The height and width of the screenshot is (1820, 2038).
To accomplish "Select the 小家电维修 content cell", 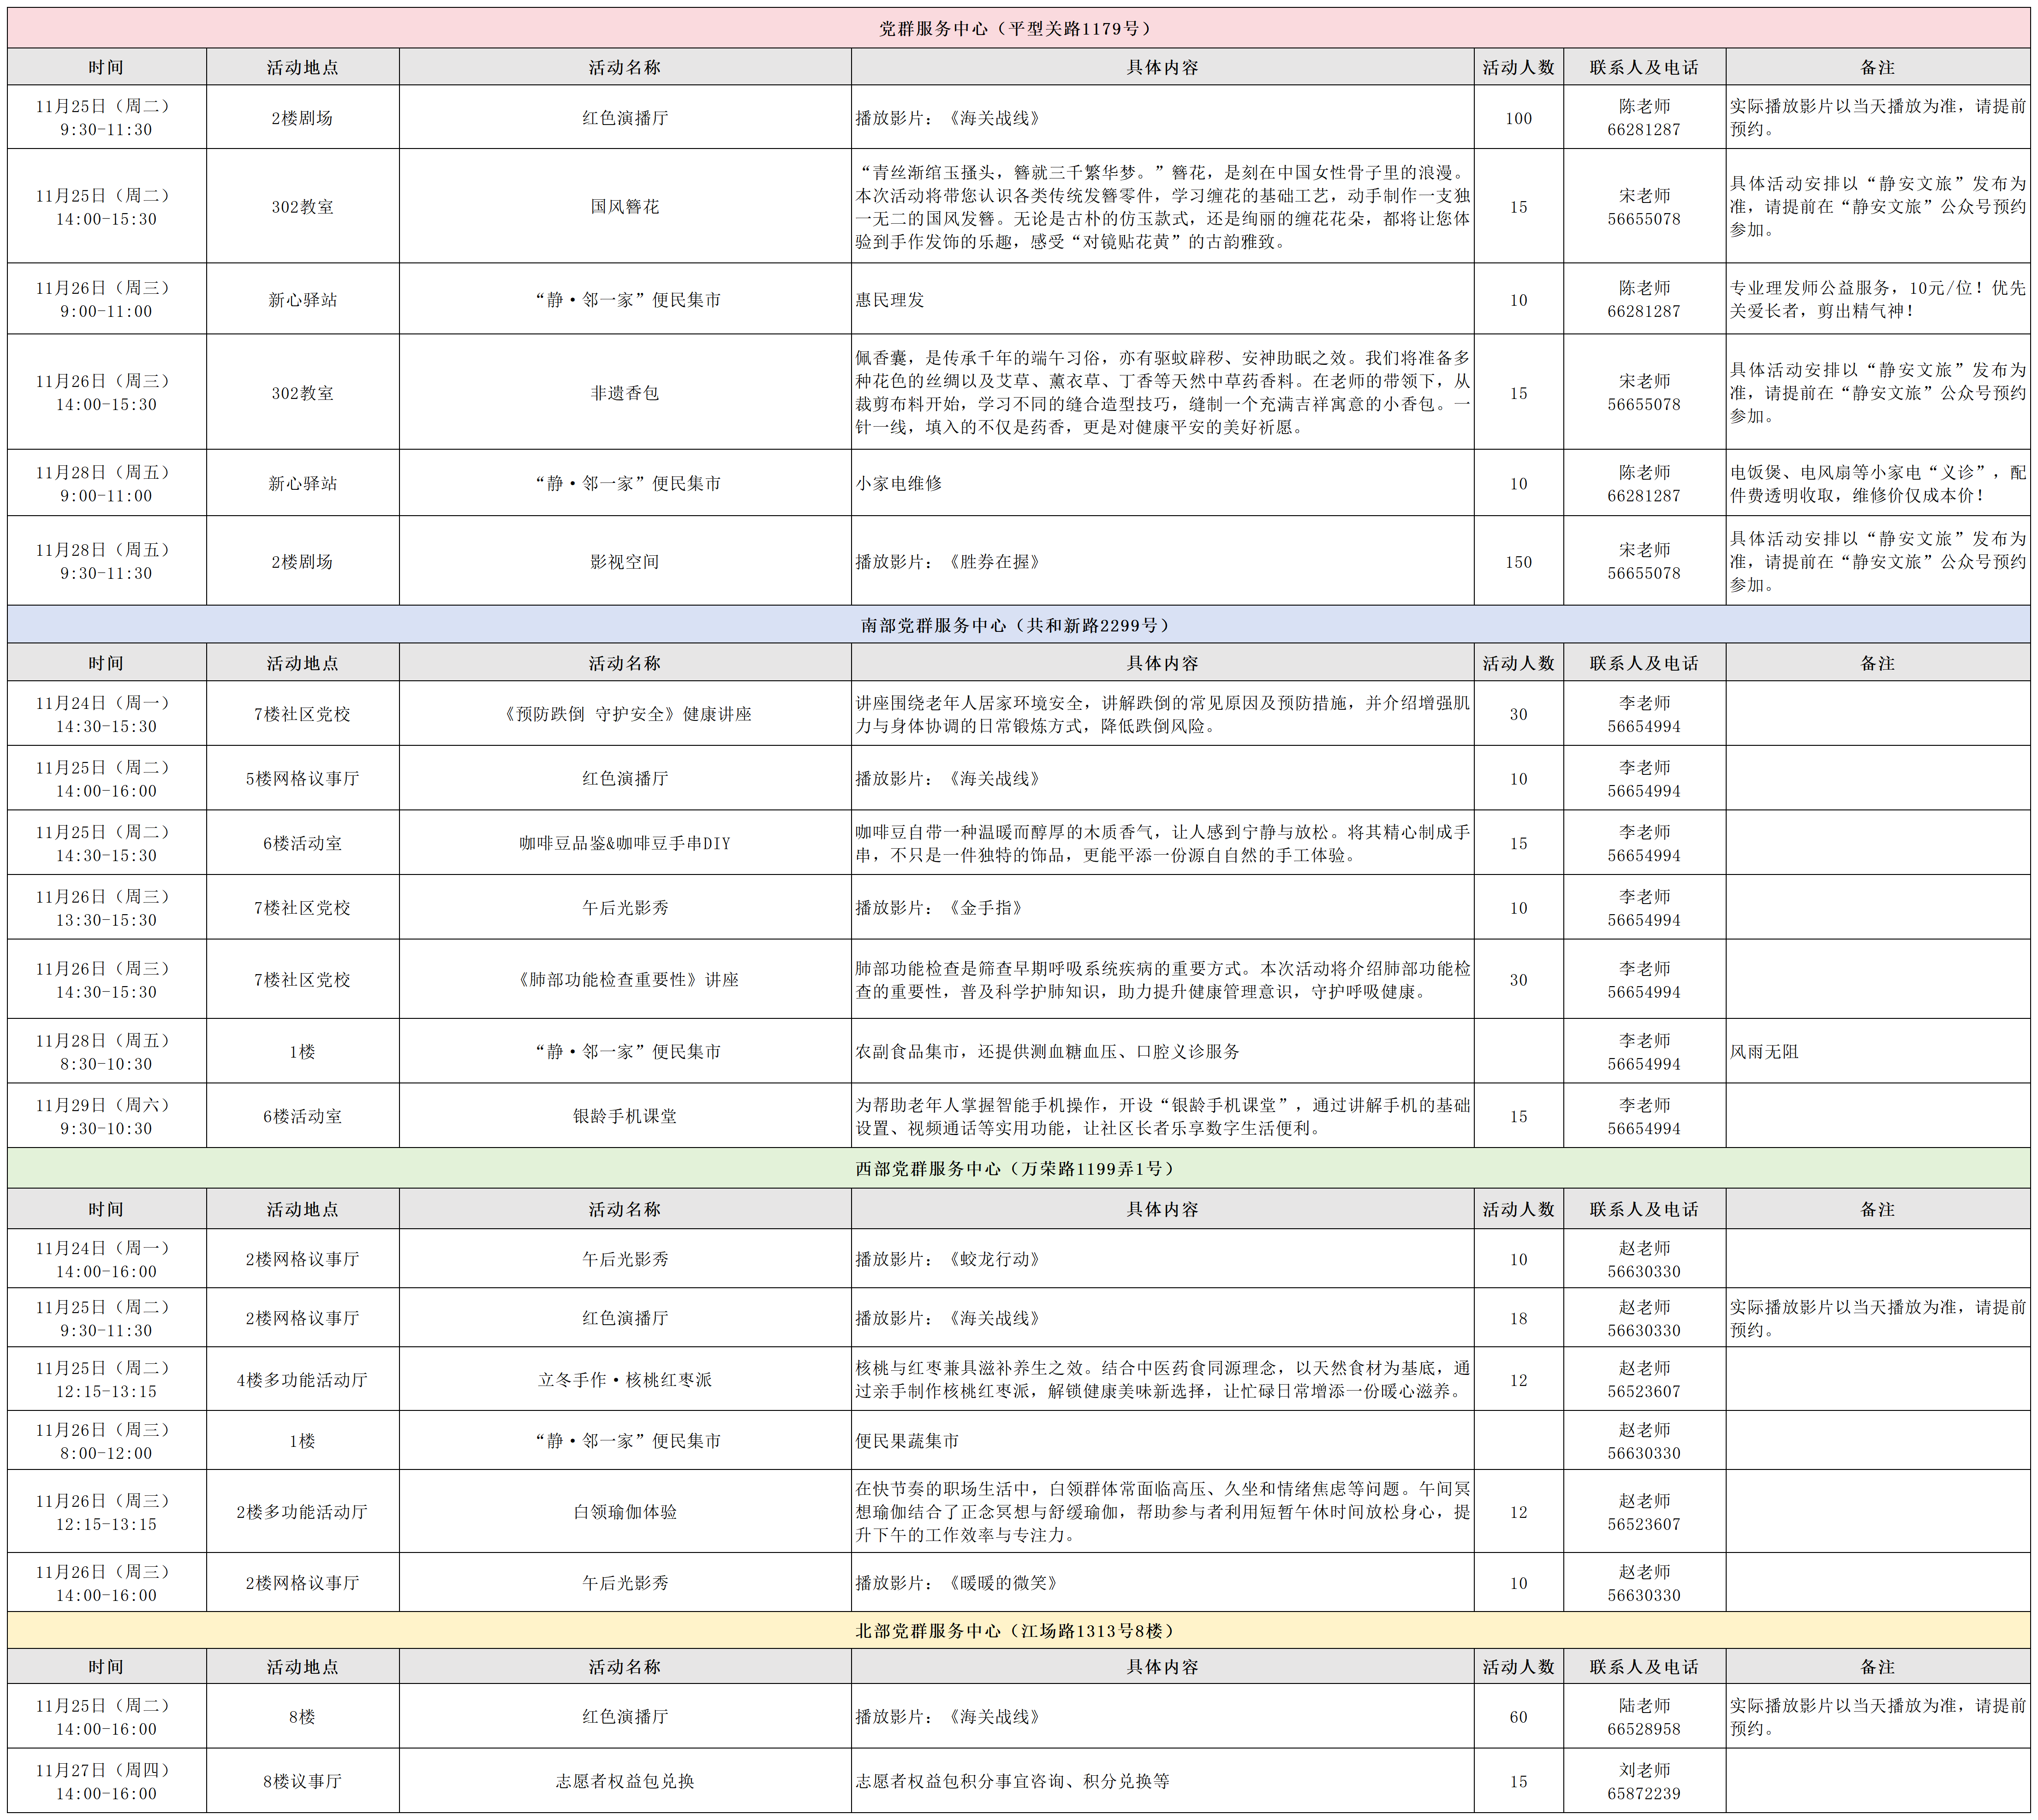I will pos(900,483).
